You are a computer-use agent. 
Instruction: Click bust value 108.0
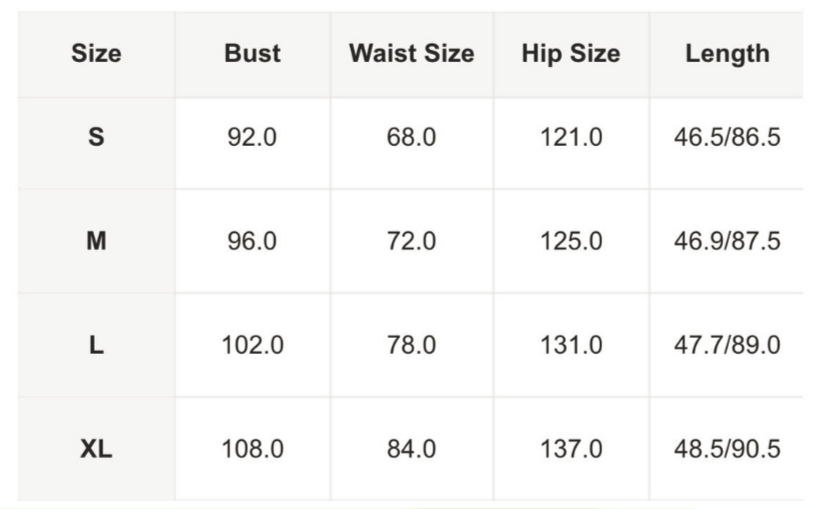[252, 450]
